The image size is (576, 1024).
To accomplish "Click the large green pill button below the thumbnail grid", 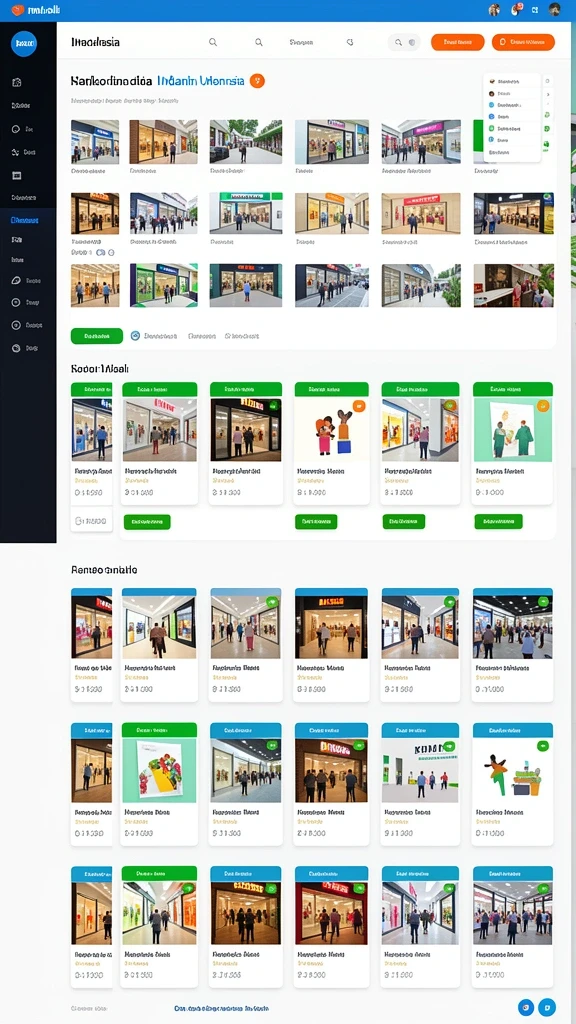I will click(x=97, y=336).
